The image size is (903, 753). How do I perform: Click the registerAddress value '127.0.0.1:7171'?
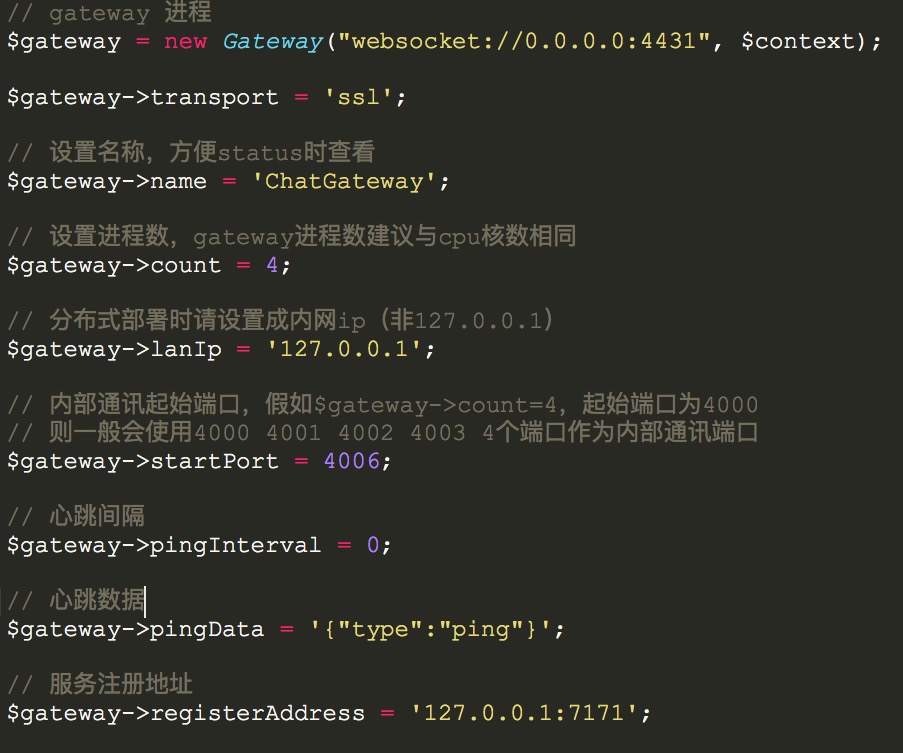tap(524, 713)
